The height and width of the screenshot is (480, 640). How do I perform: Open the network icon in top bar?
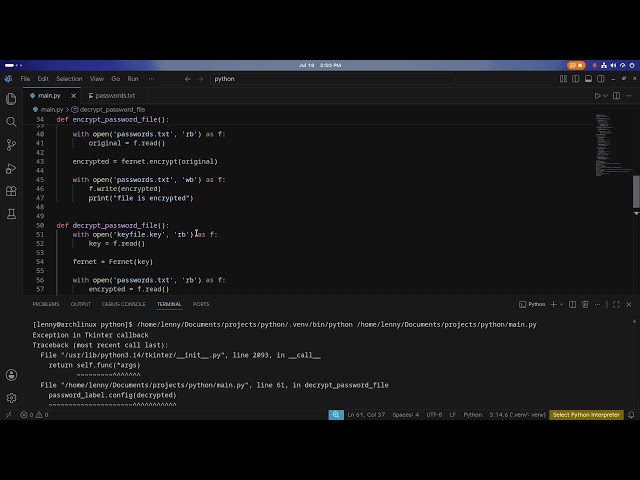pos(604,65)
